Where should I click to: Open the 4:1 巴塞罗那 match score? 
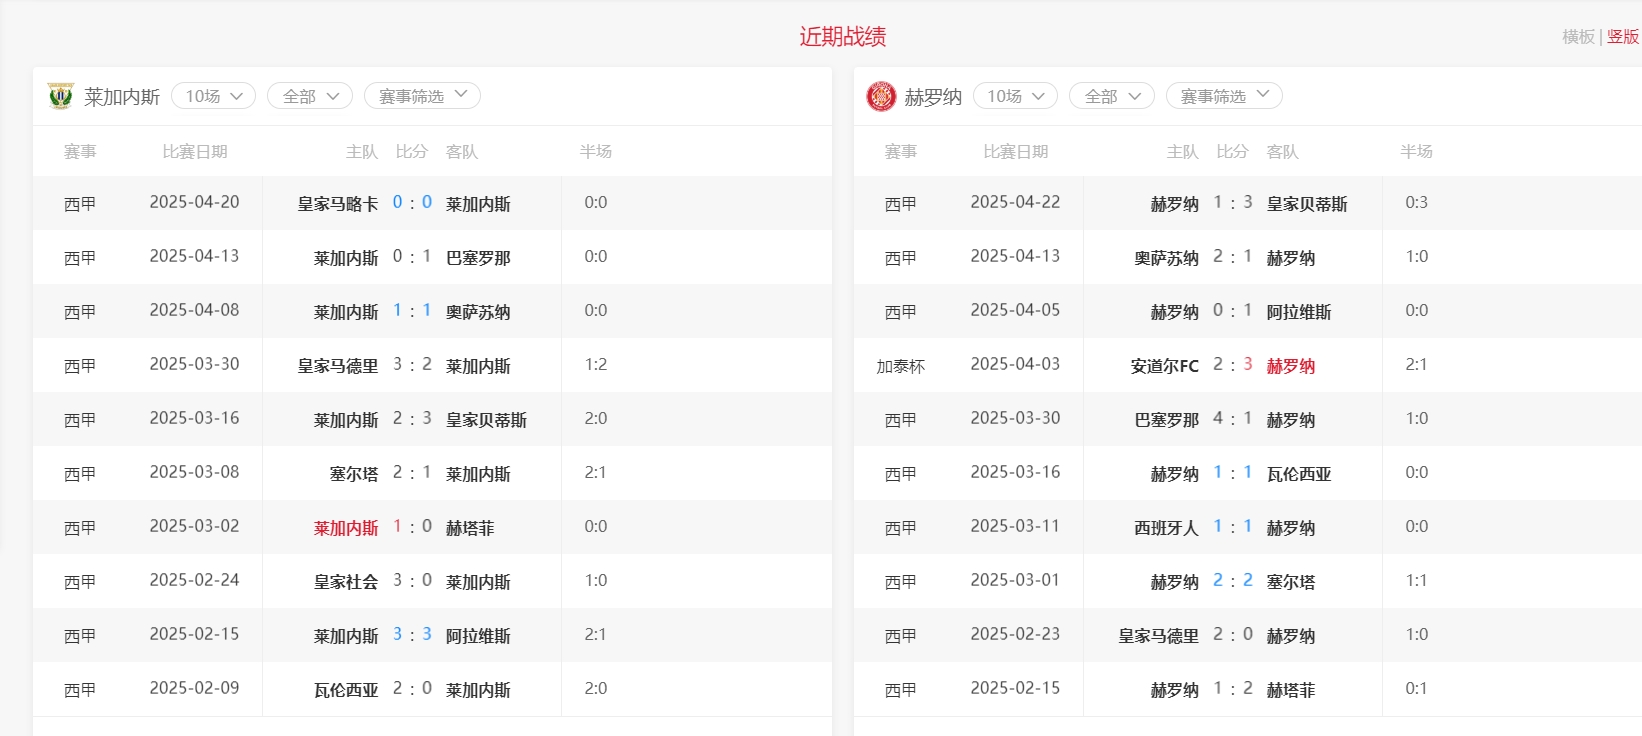pyautogui.click(x=1232, y=419)
